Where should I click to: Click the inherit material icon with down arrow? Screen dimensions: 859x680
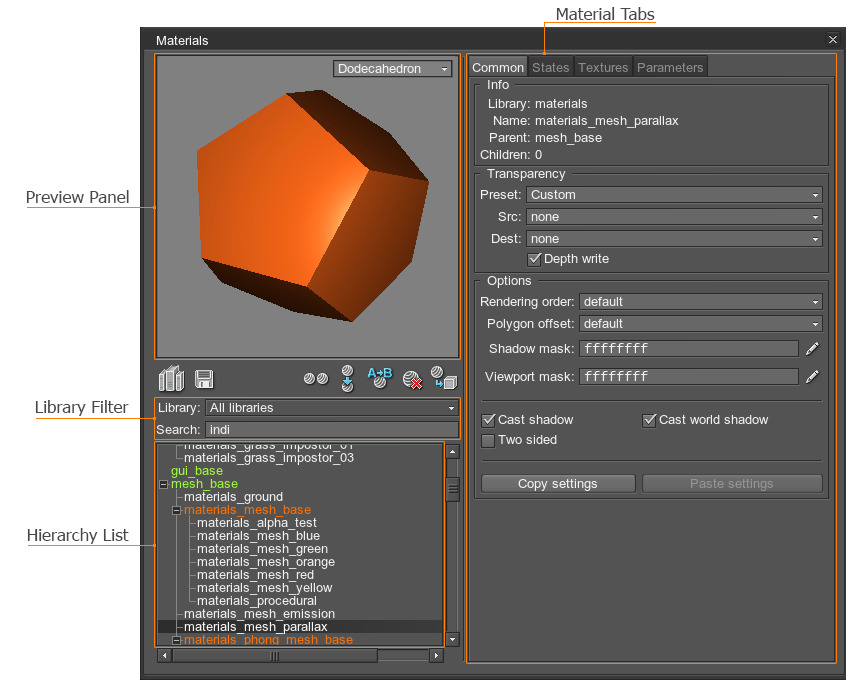click(x=347, y=379)
